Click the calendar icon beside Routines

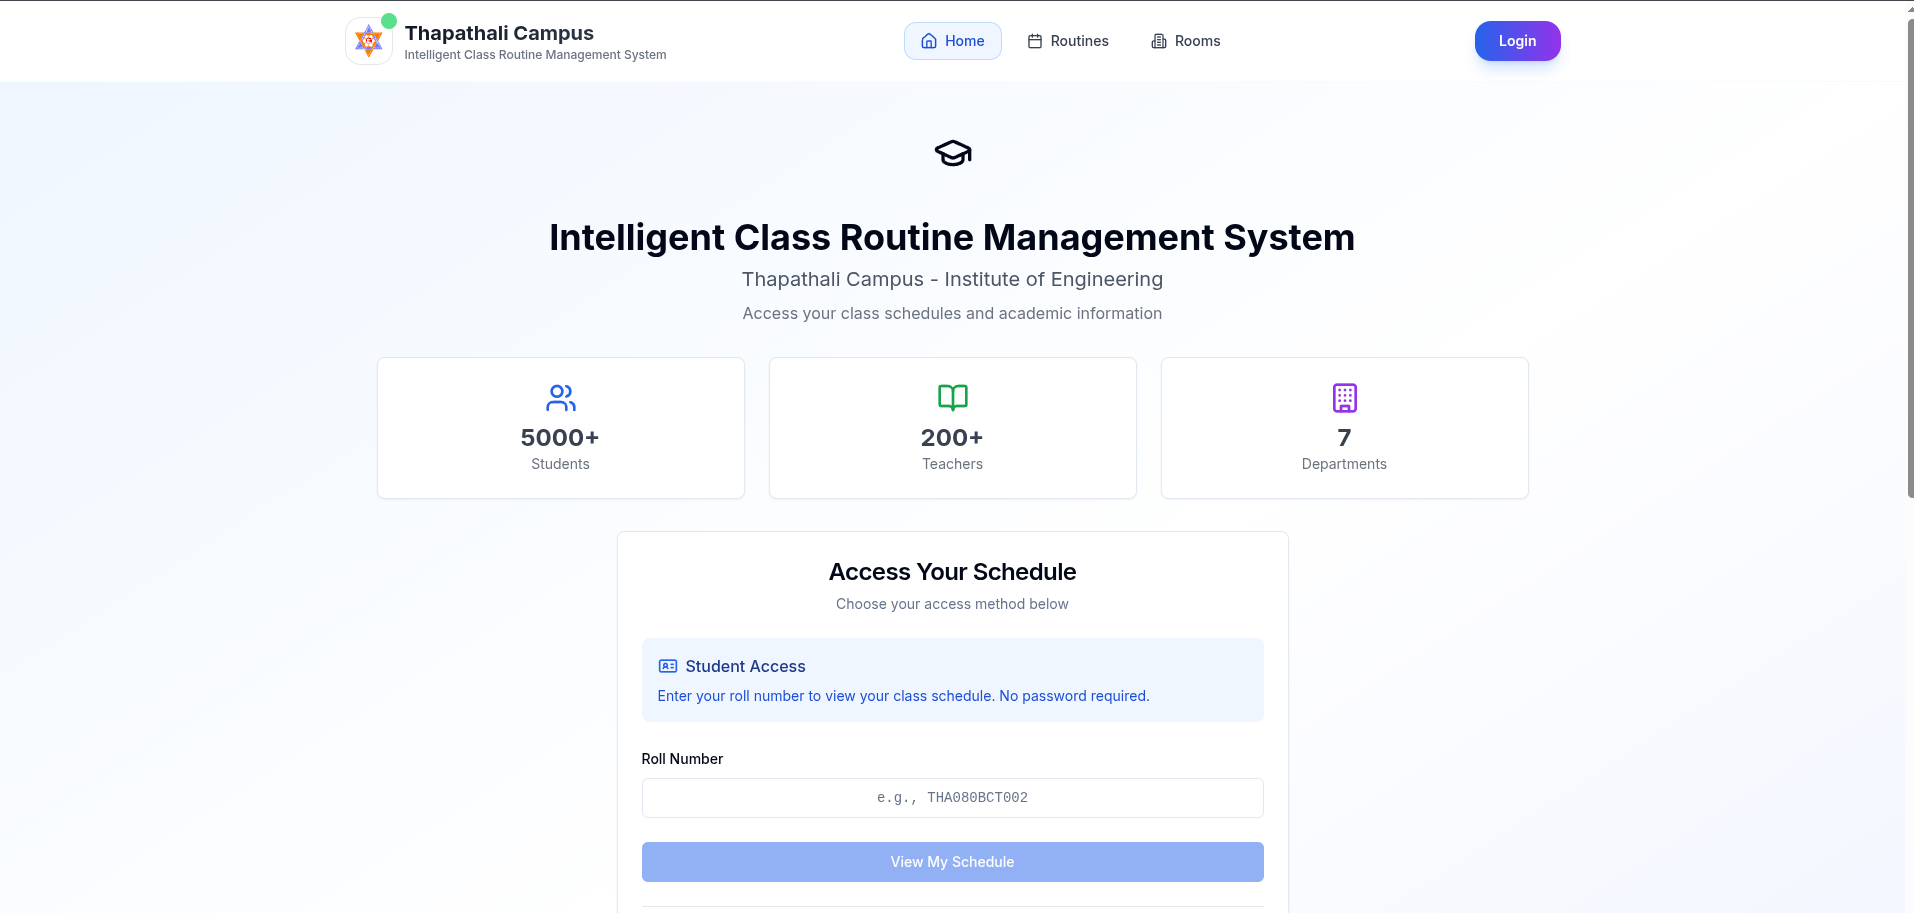pos(1034,41)
